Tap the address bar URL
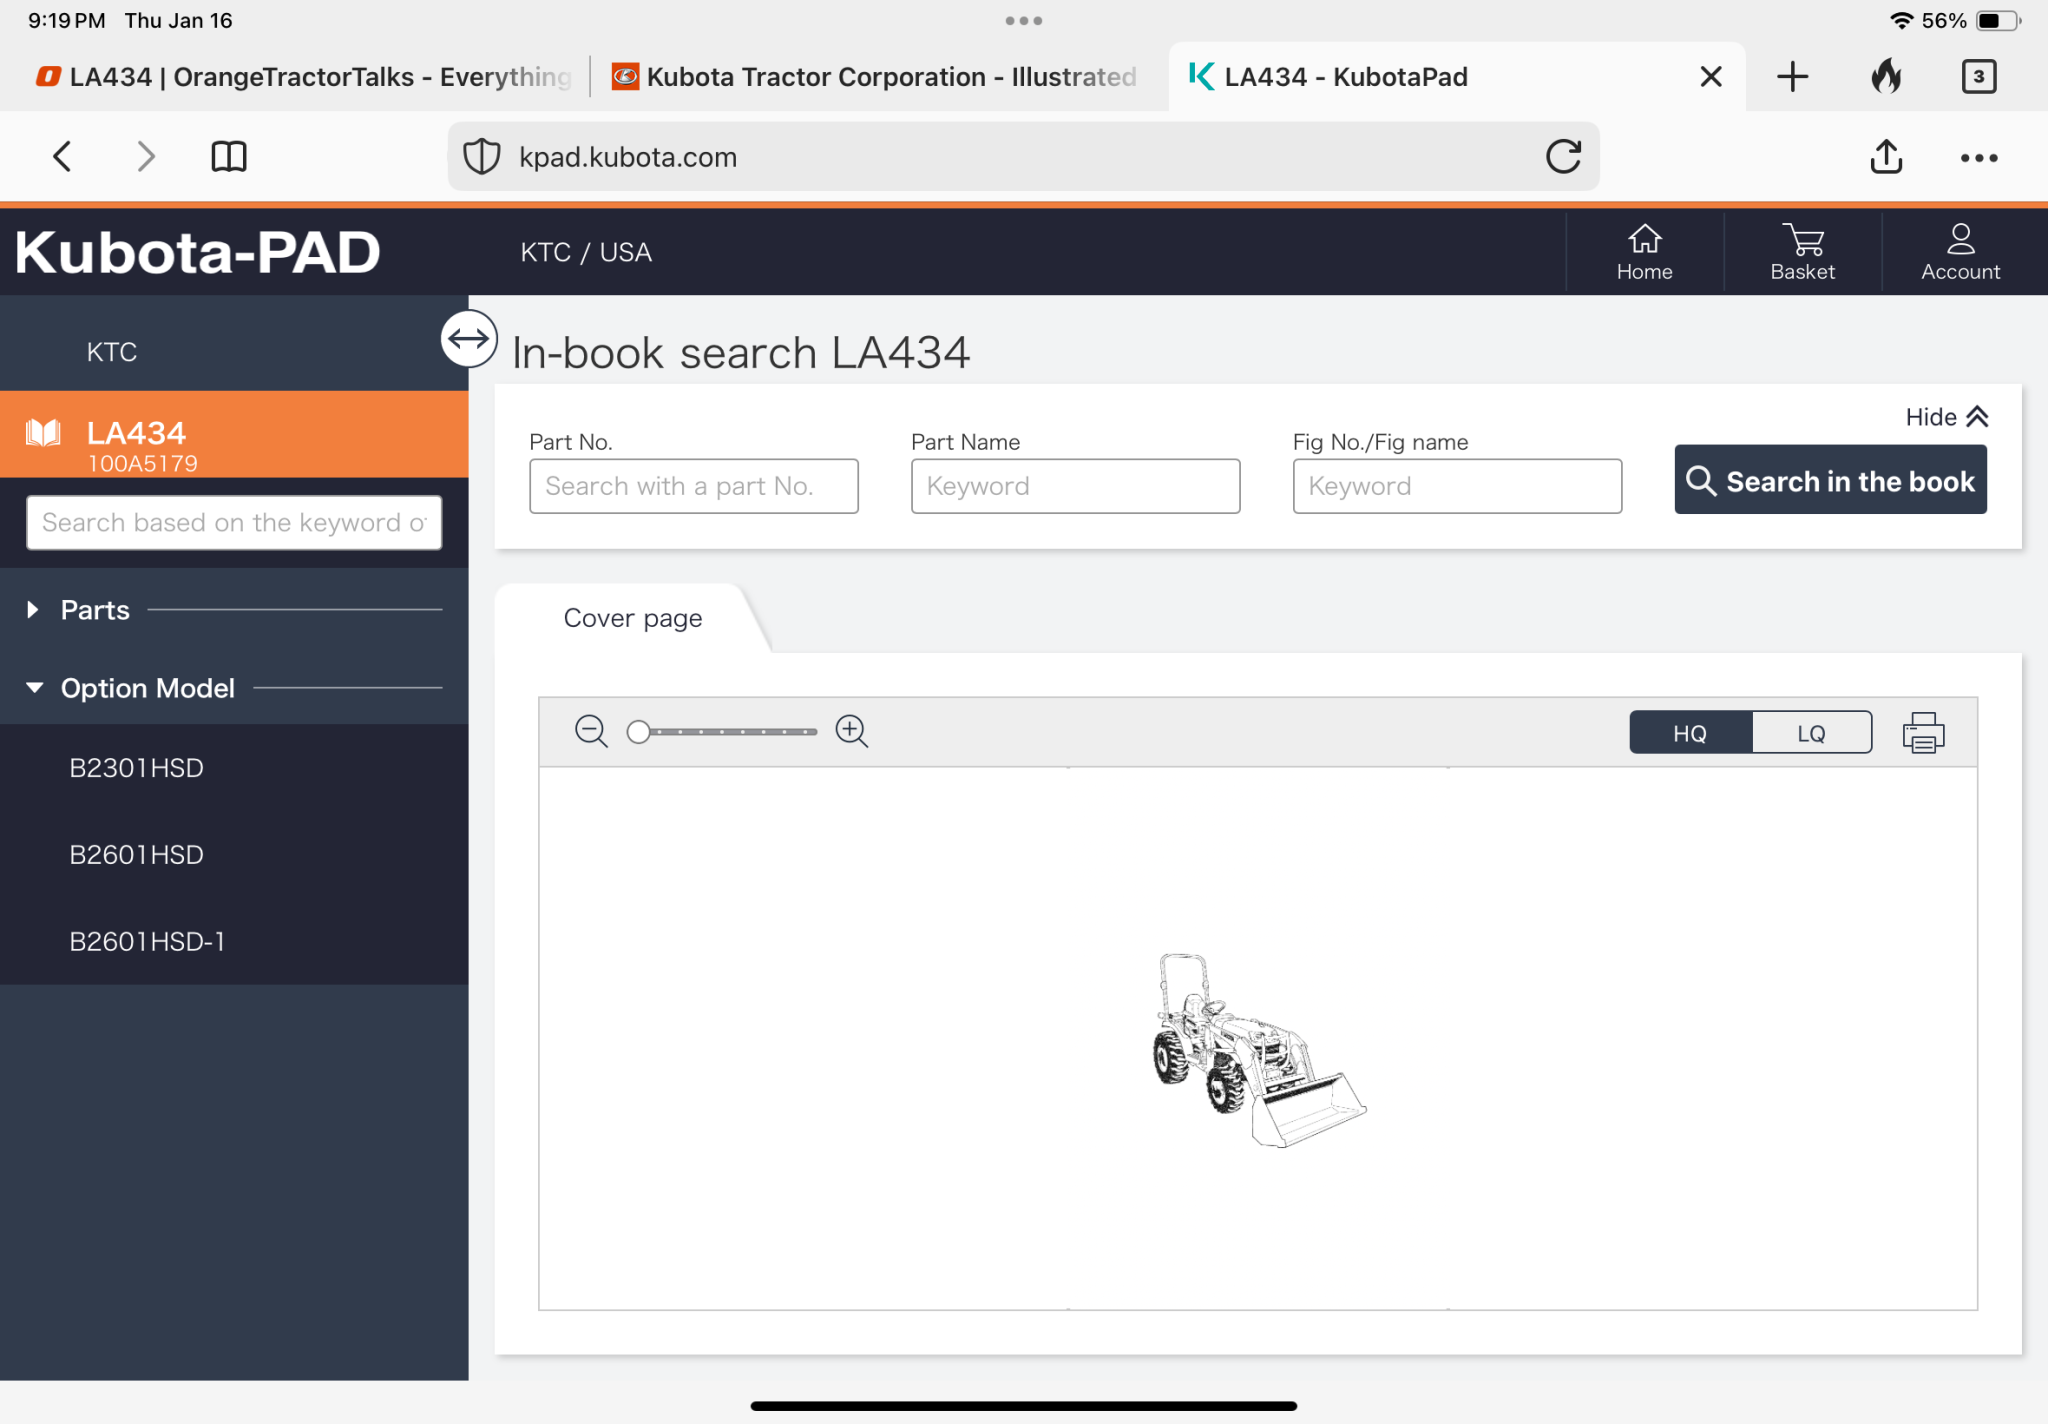This screenshot has height=1424, width=2048. point(628,157)
